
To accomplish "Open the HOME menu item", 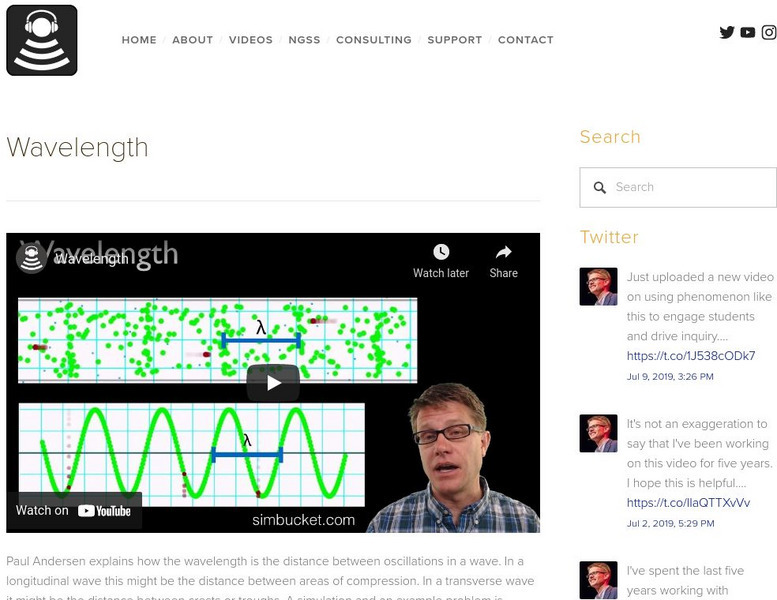I will coord(139,40).
